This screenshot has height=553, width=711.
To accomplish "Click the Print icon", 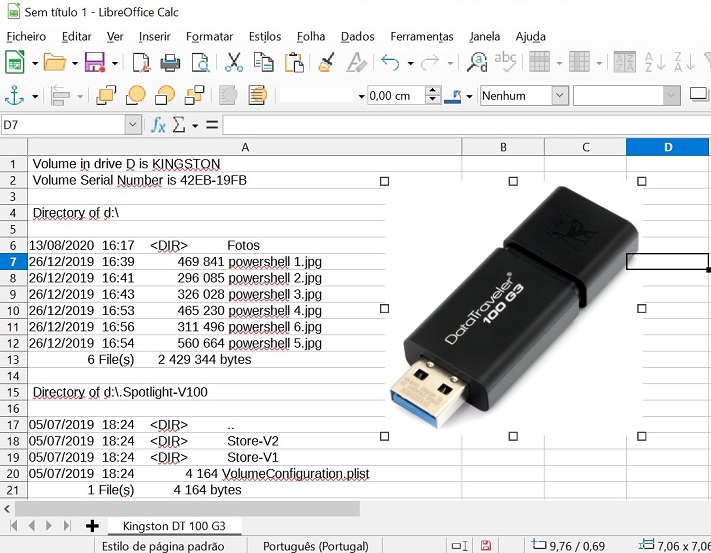I will [x=170, y=63].
